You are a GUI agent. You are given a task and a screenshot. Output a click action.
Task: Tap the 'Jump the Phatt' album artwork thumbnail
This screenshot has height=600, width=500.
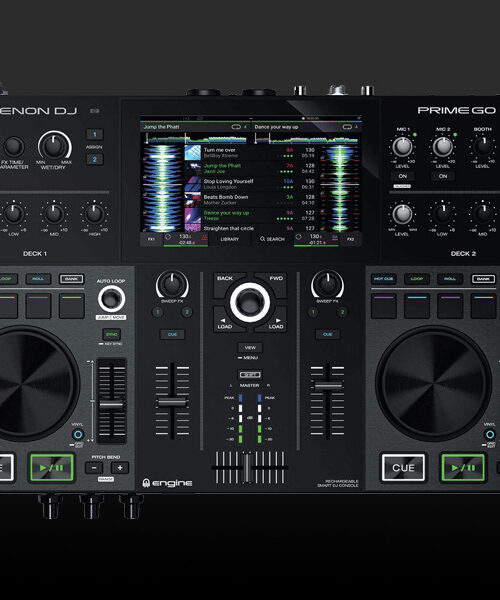click(192, 168)
